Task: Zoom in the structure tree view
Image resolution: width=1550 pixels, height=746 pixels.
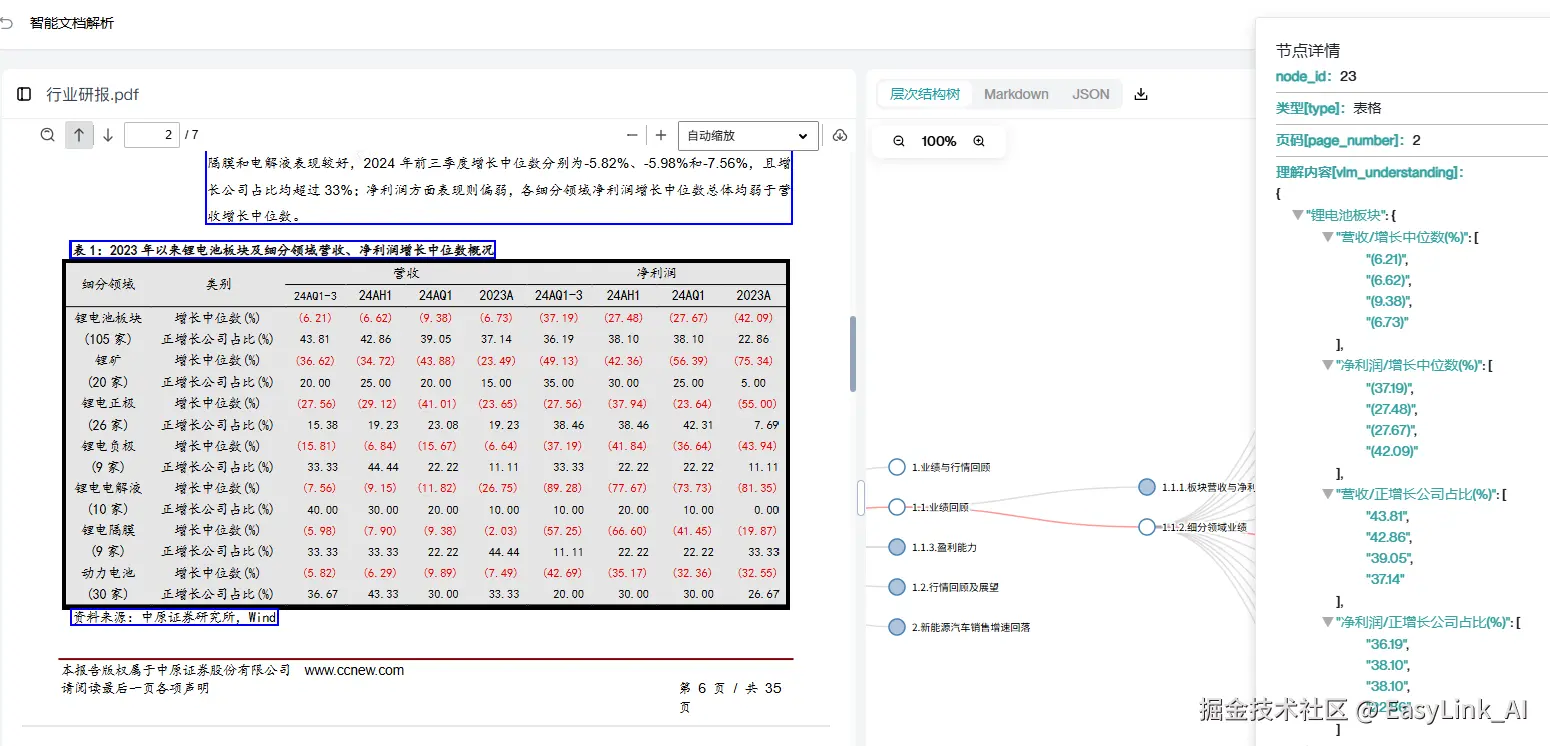Action: [979, 141]
